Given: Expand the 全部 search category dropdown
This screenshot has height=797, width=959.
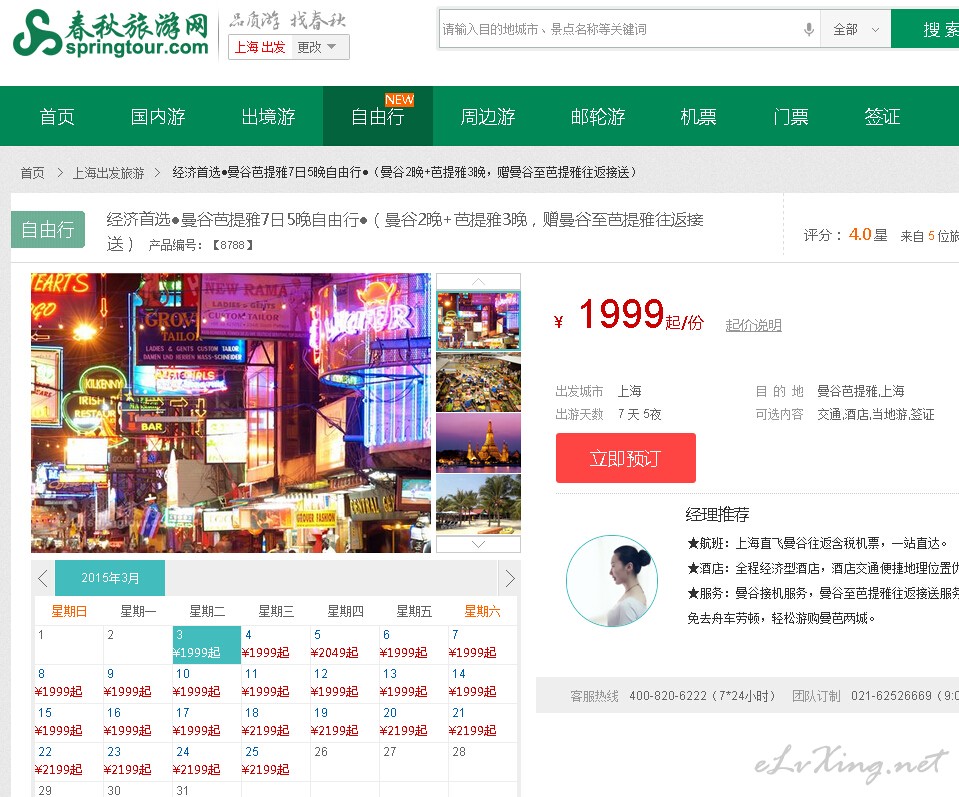Looking at the screenshot, I should pyautogui.click(x=855, y=30).
